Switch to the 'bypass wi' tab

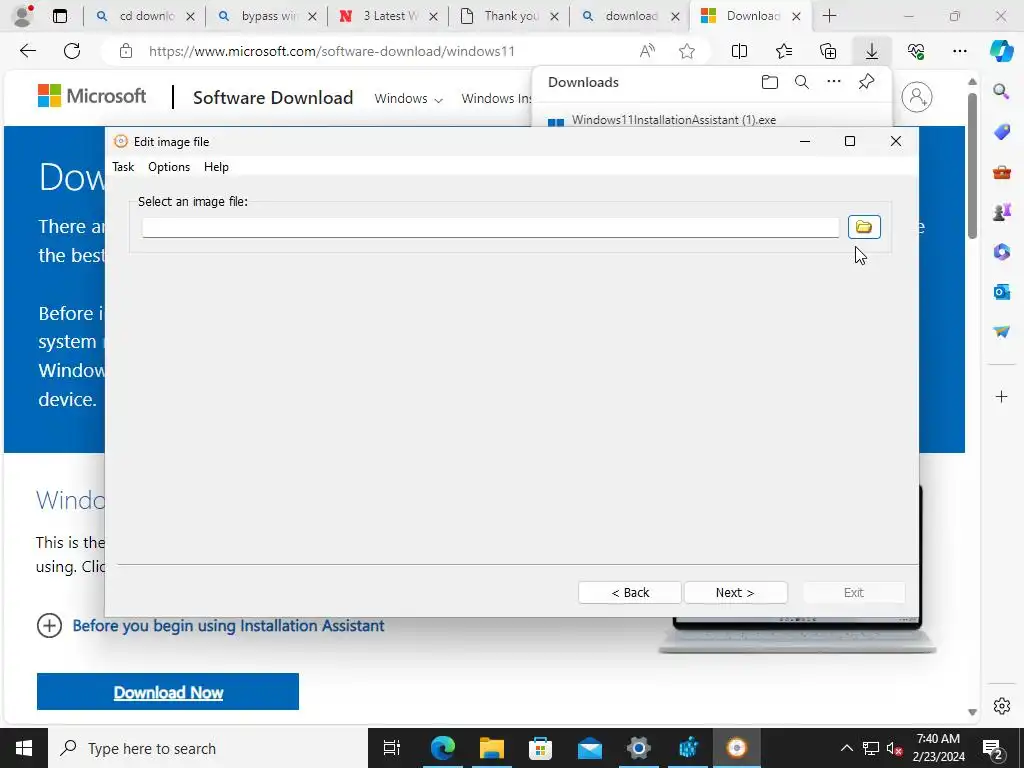[x=268, y=16]
